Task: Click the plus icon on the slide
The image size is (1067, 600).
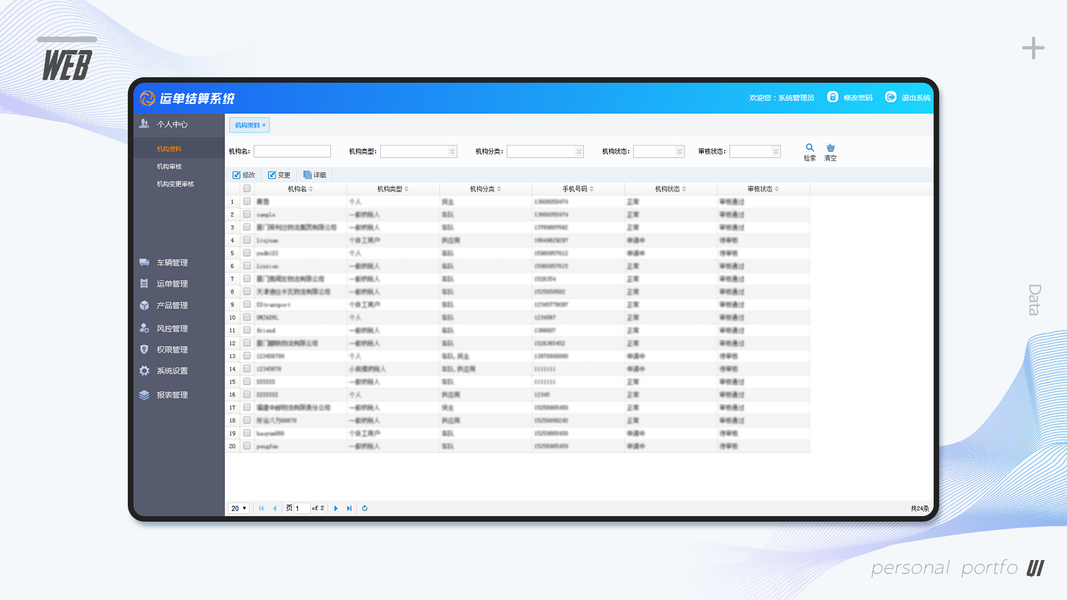Action: click(x=1033, y=48)
